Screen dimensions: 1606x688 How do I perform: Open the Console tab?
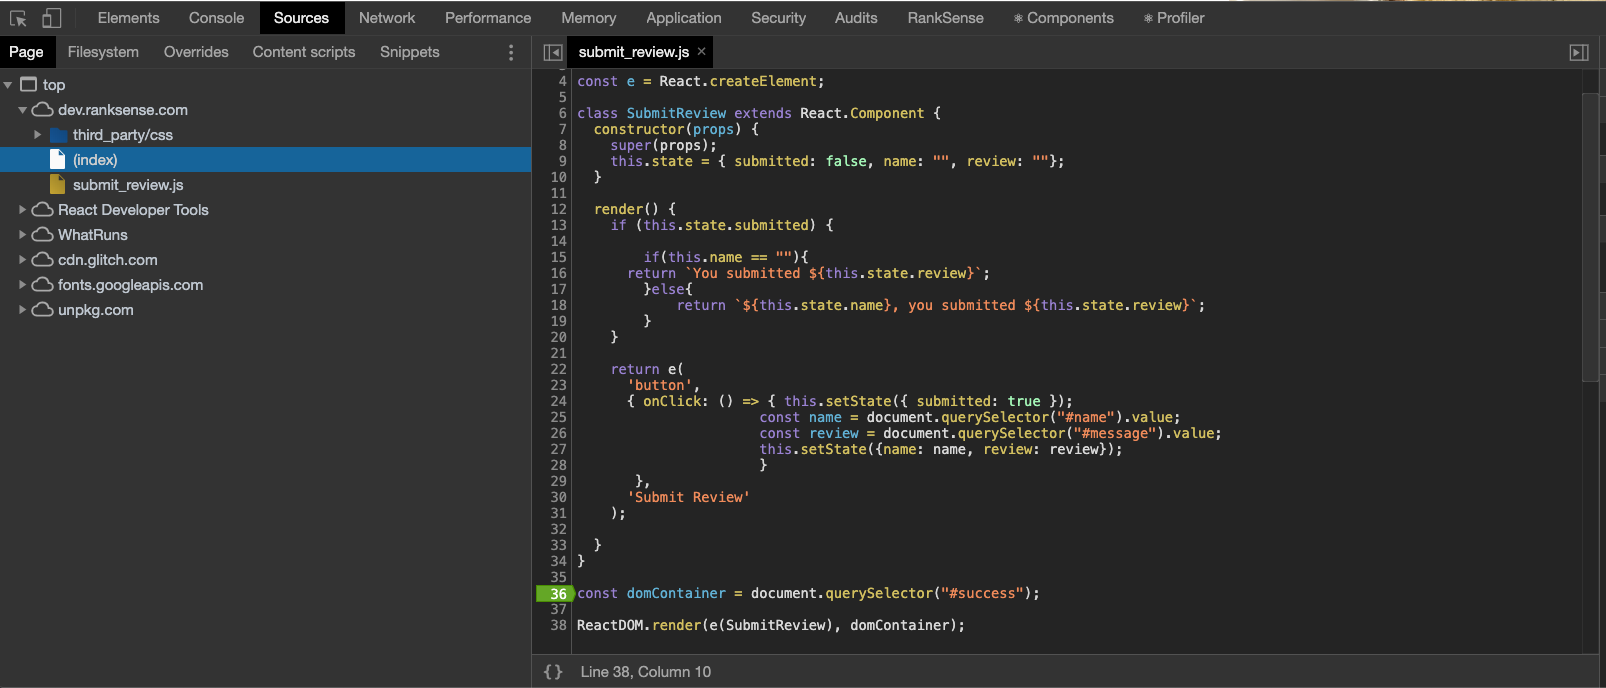click(216, 18)
